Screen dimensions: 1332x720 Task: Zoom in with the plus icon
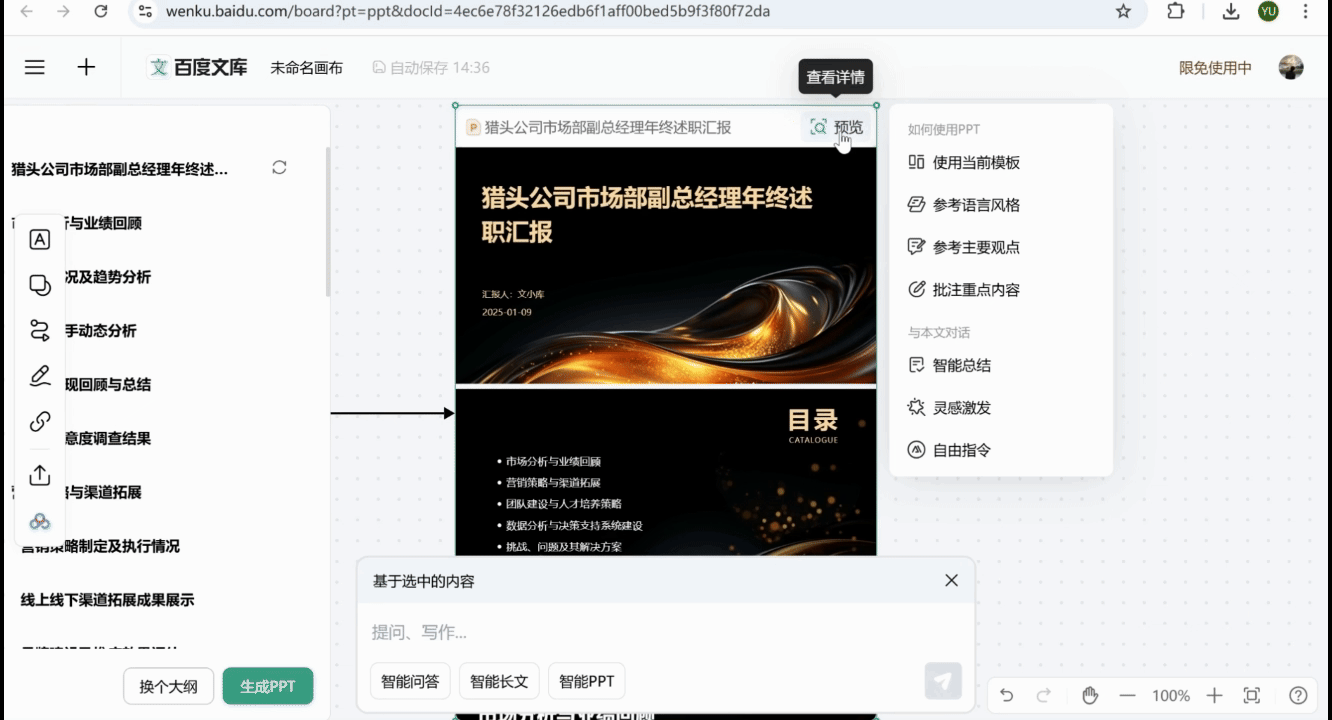tap(1214, 695)
